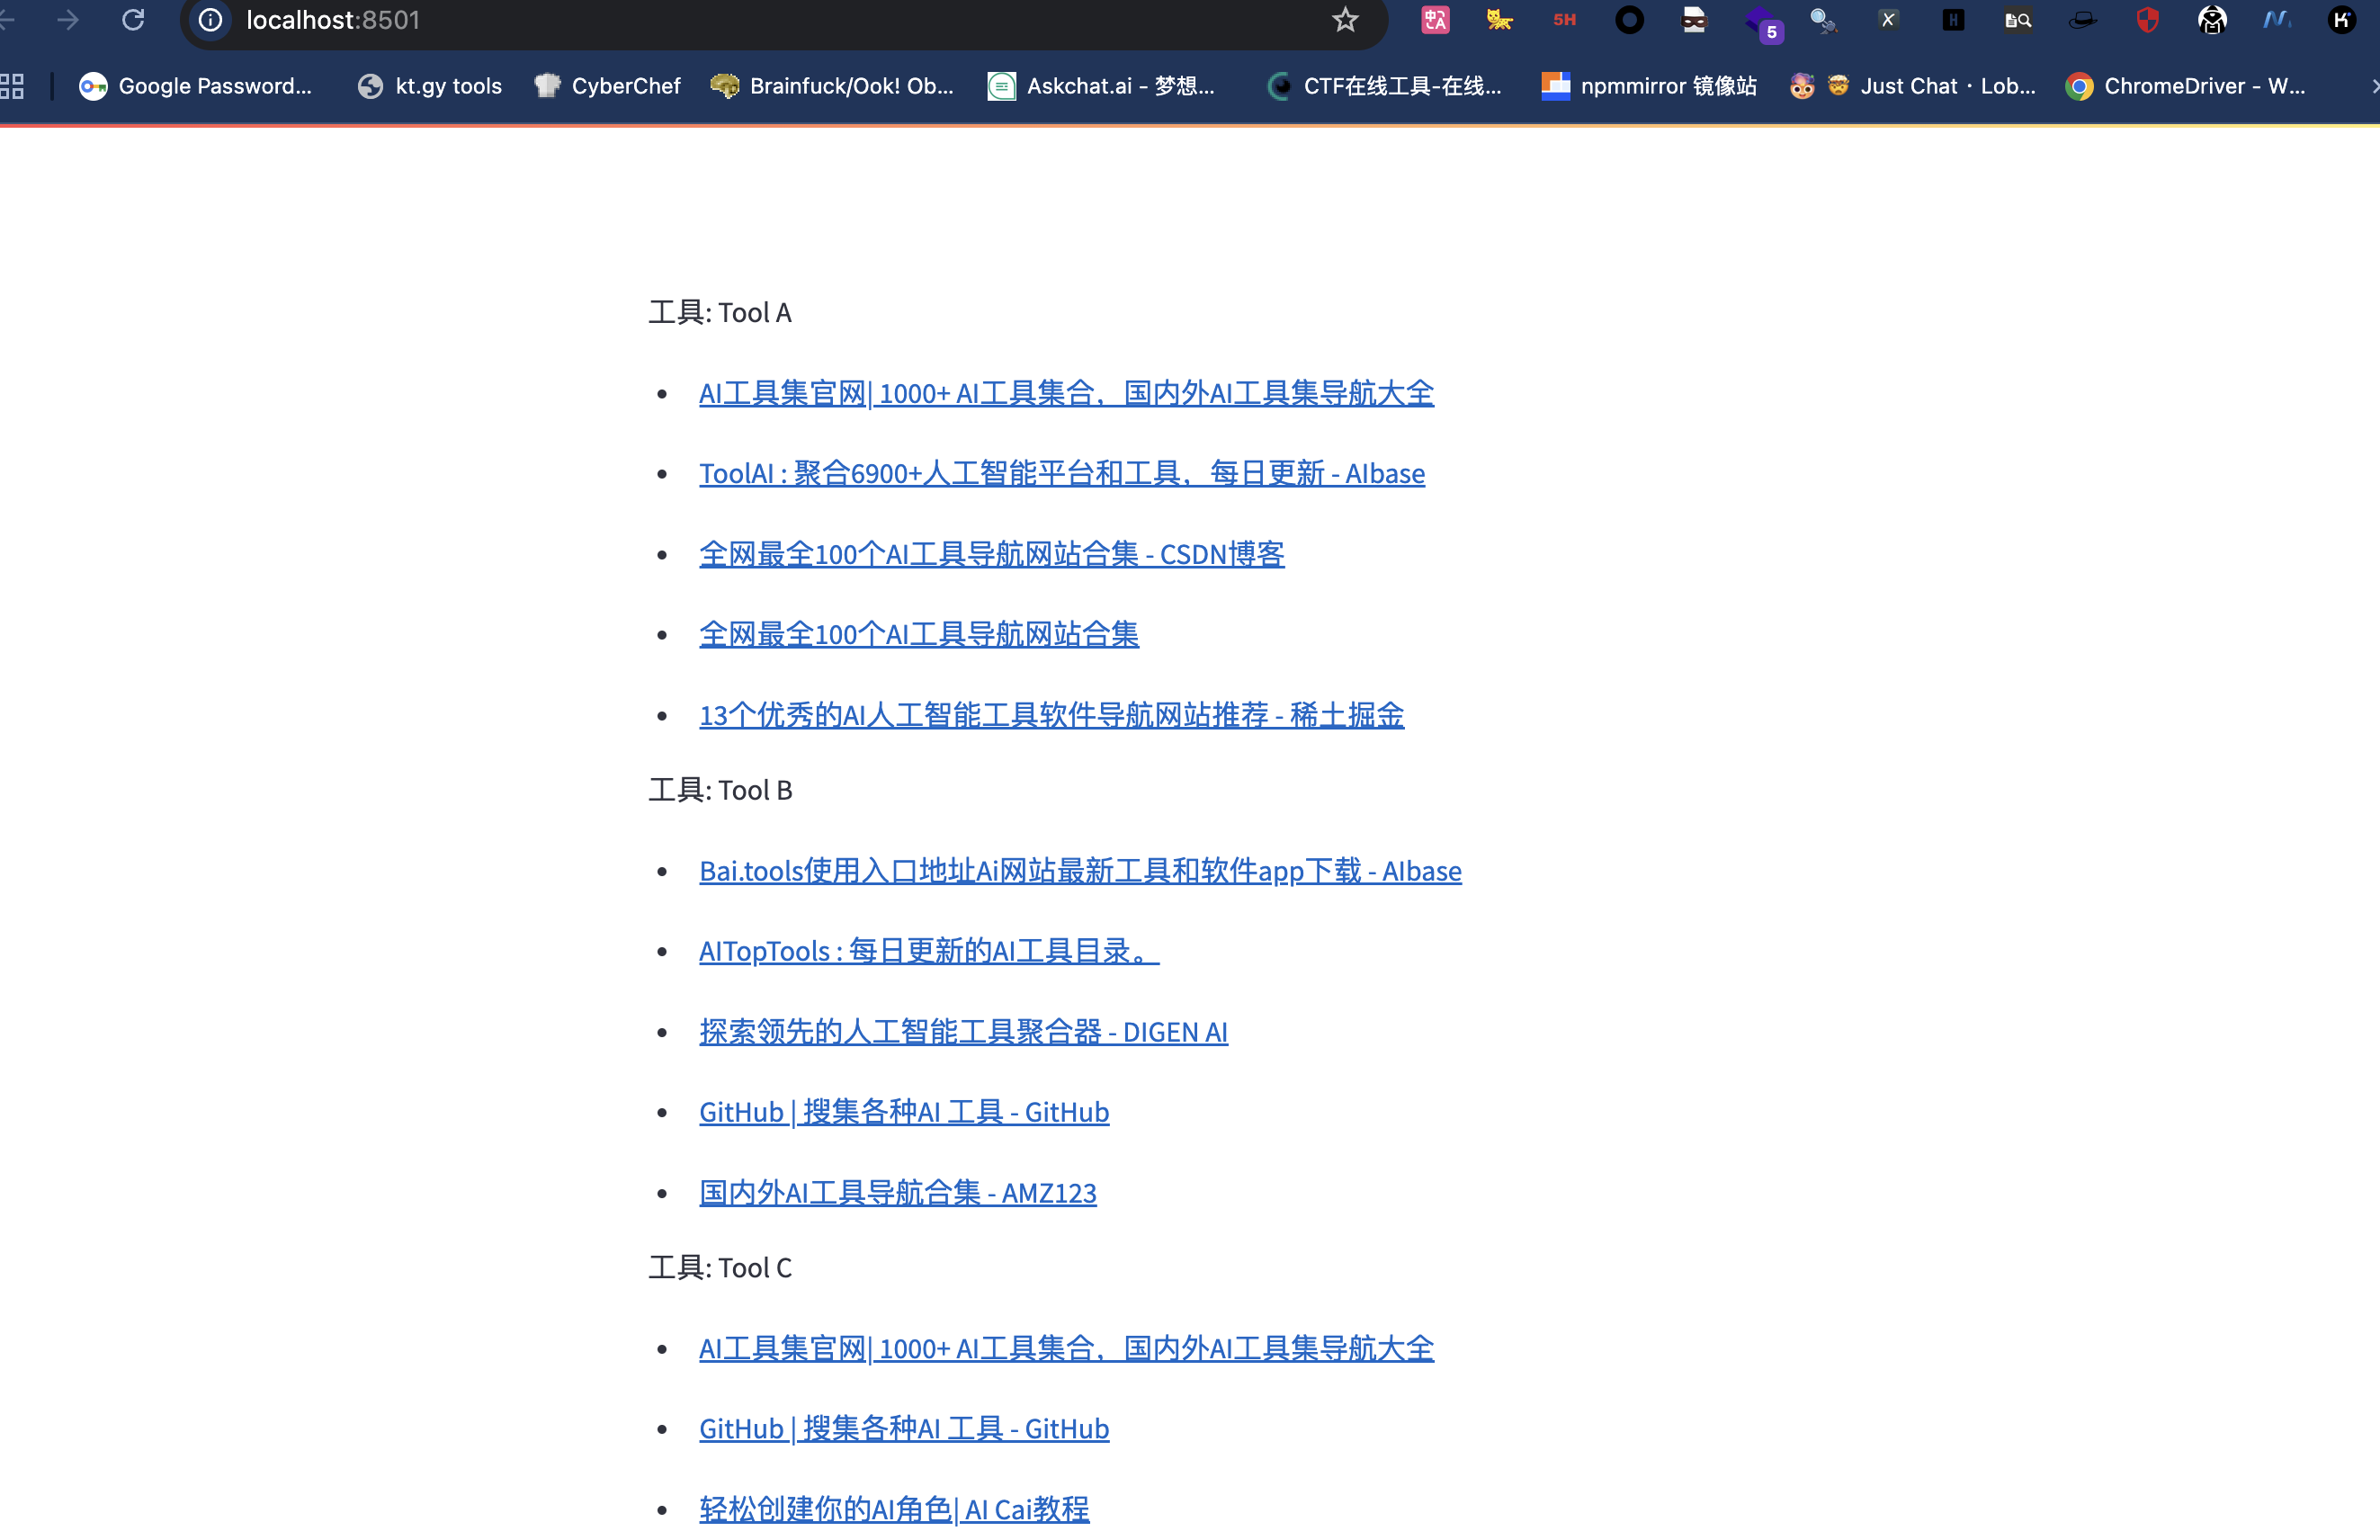Click the red 5H extension icon

click(x=1564, y=20)
